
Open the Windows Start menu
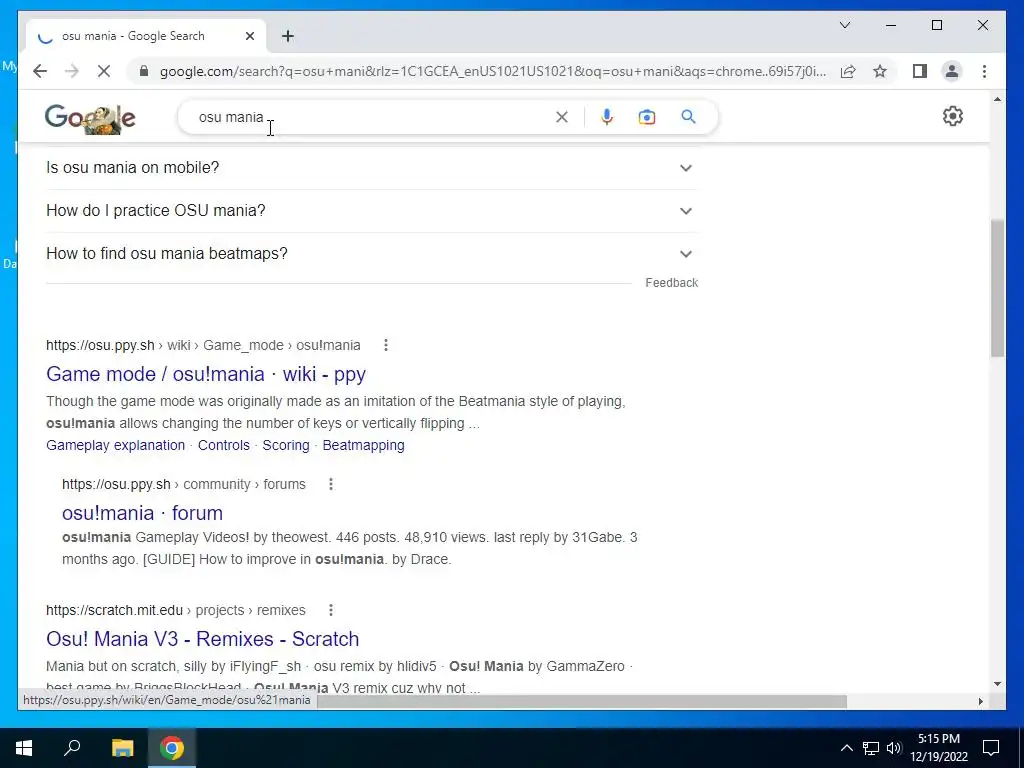[24, 748]
